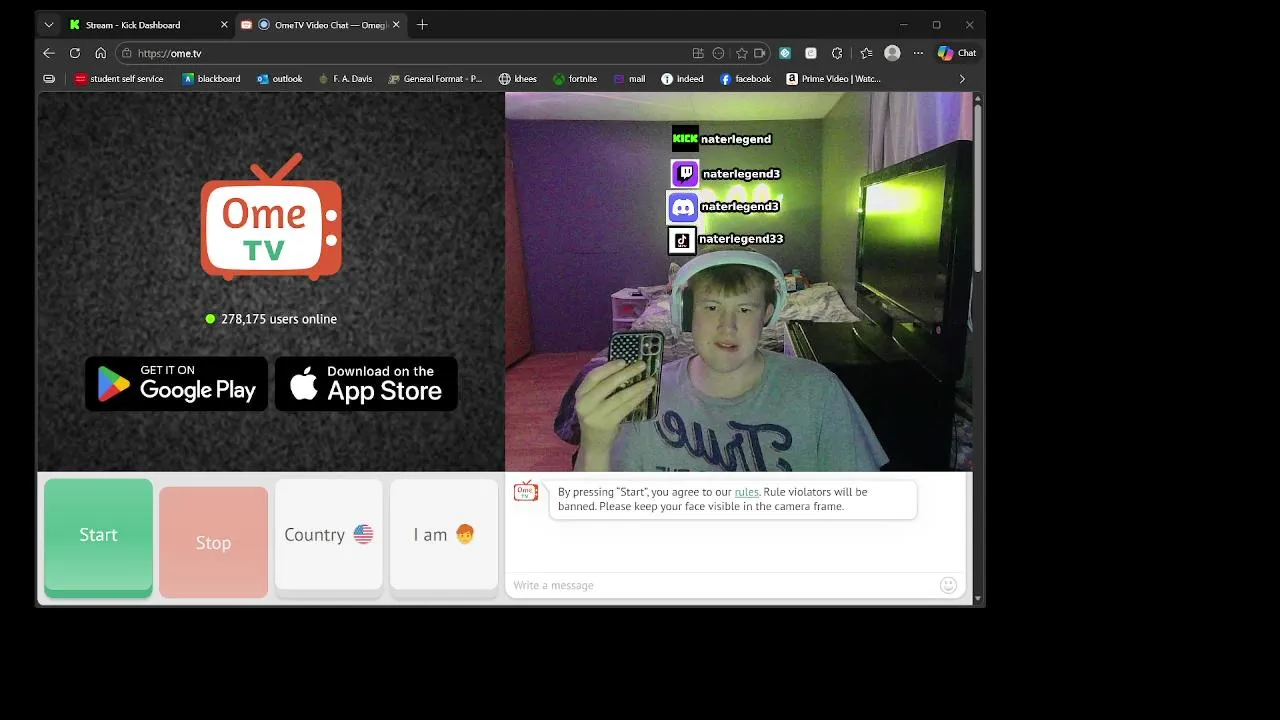Viewport: 1280px width, 720px height.
Task: Open the favorites list icon
Action: pos(866,53)
